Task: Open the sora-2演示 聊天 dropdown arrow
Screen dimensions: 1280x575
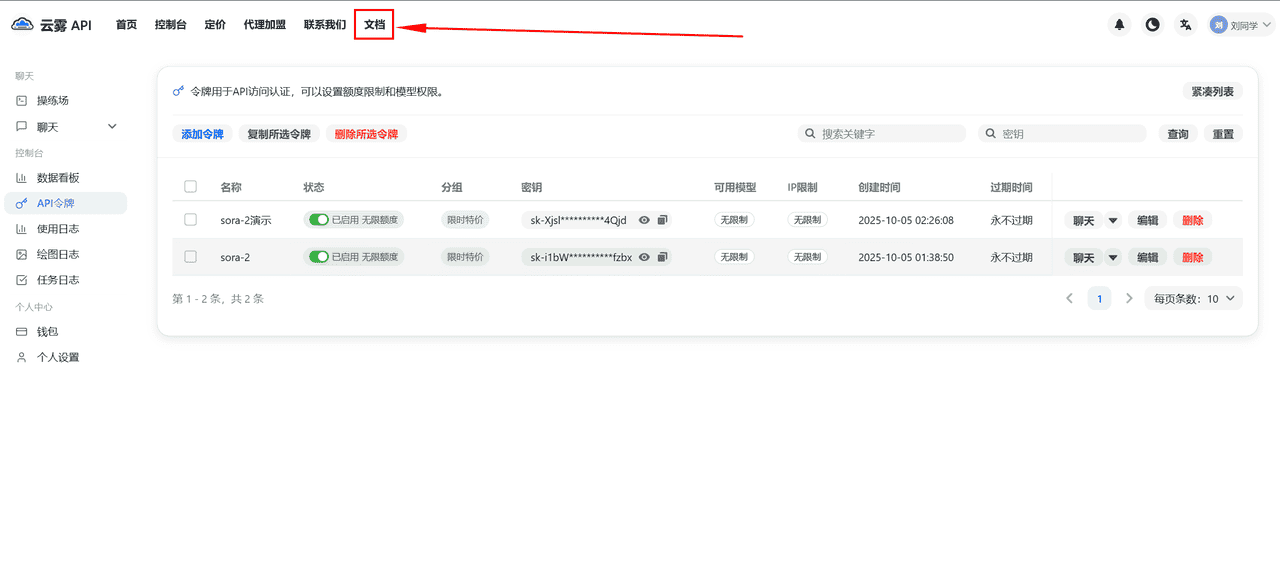Action: point(1113,221)
